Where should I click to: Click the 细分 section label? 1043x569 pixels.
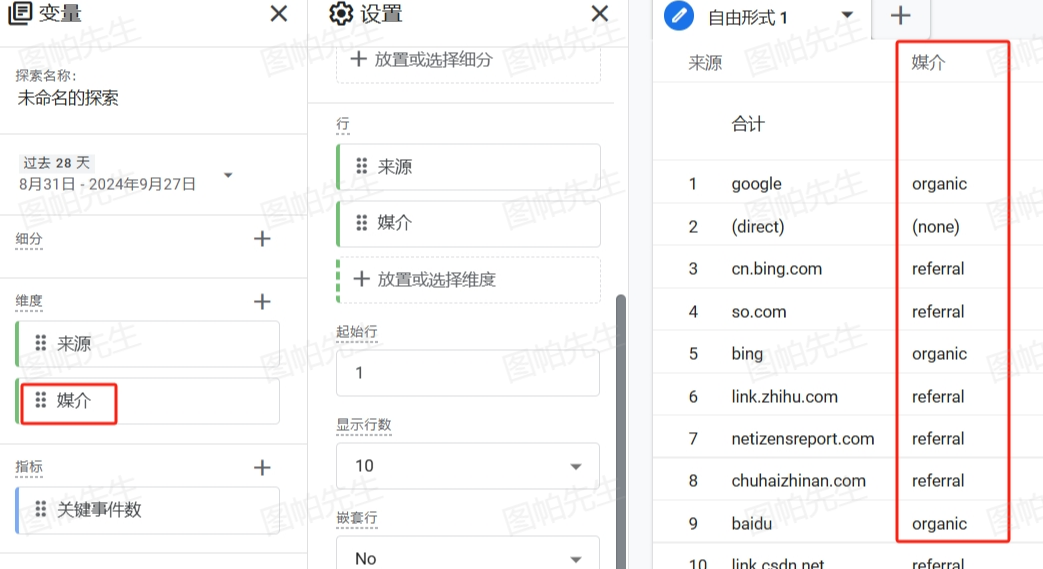29,239
